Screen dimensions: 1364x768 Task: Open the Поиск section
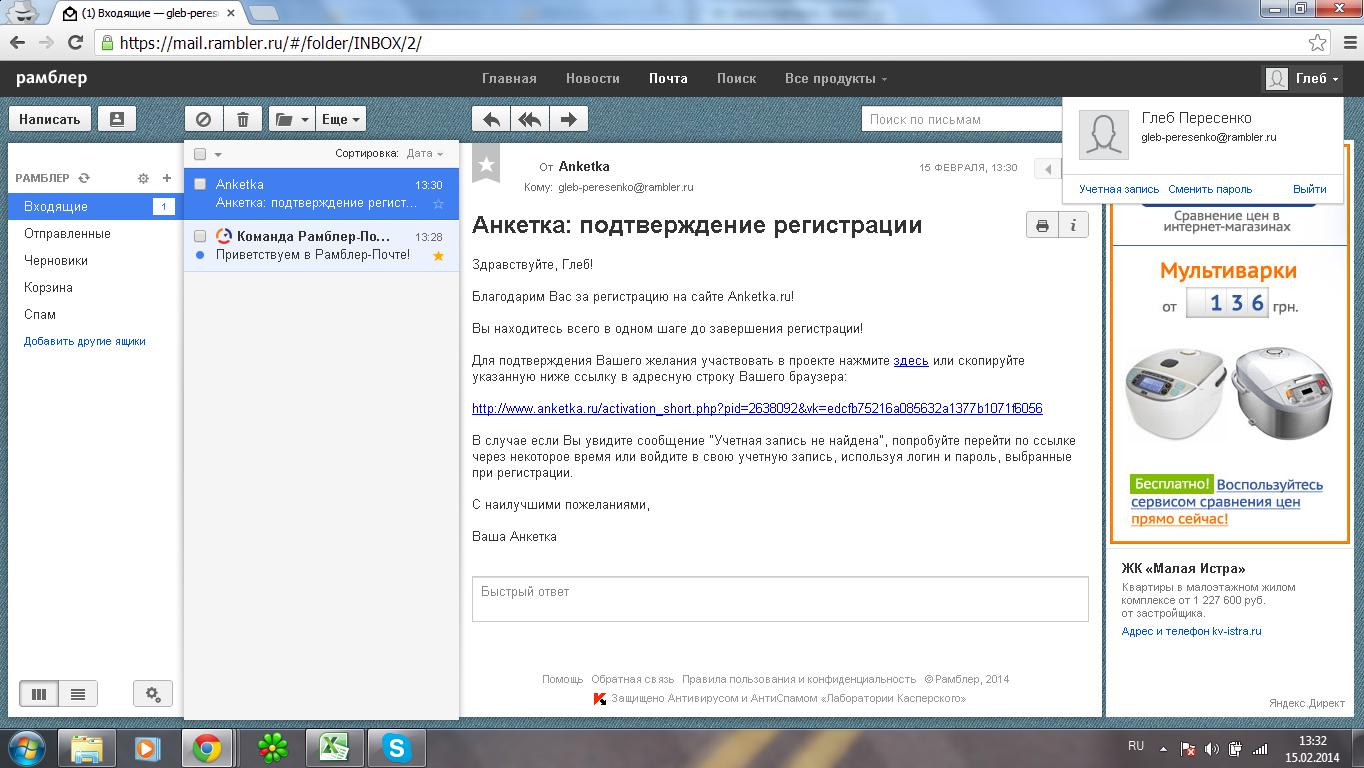[x=736, y=78]
